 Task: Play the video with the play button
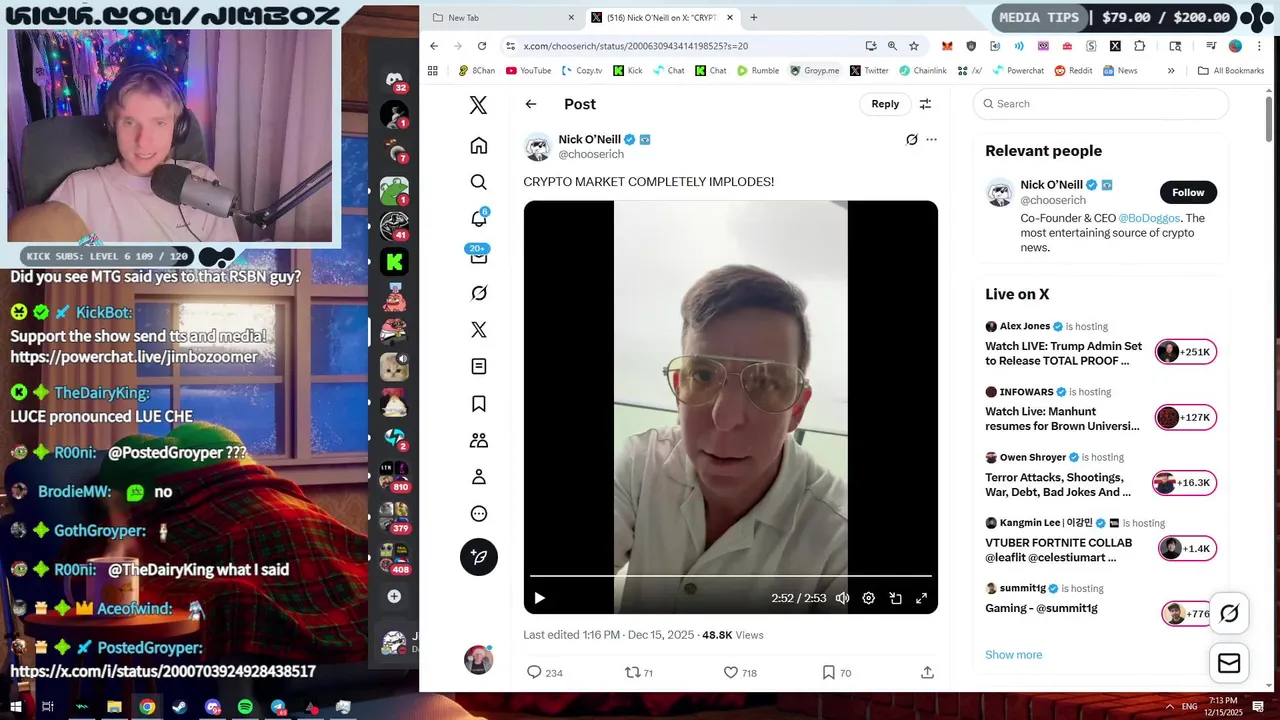coord(539,598)
